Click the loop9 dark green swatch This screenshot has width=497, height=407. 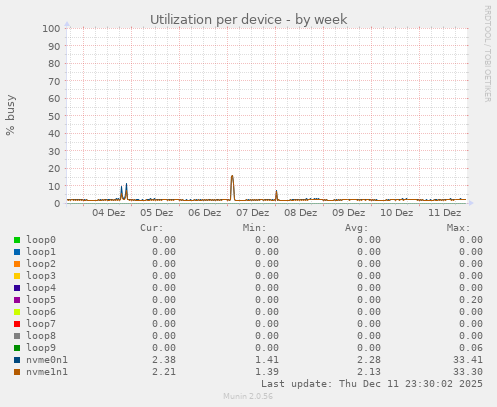17,348
